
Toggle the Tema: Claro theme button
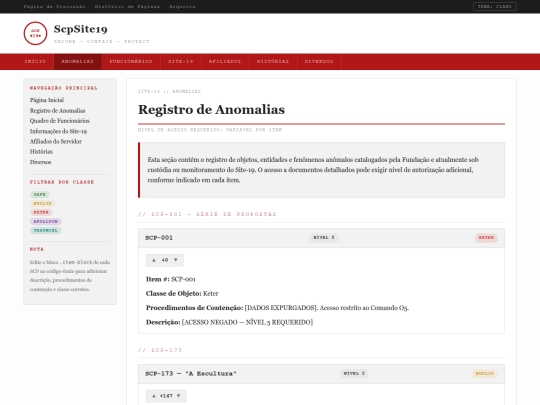click(495, 7)
